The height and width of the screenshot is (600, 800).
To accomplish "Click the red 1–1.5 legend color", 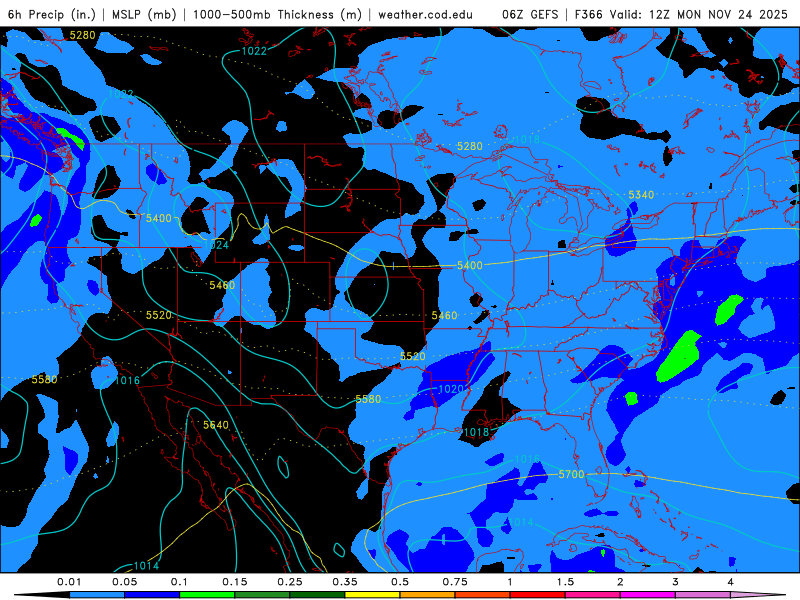I will pos(538,595).
